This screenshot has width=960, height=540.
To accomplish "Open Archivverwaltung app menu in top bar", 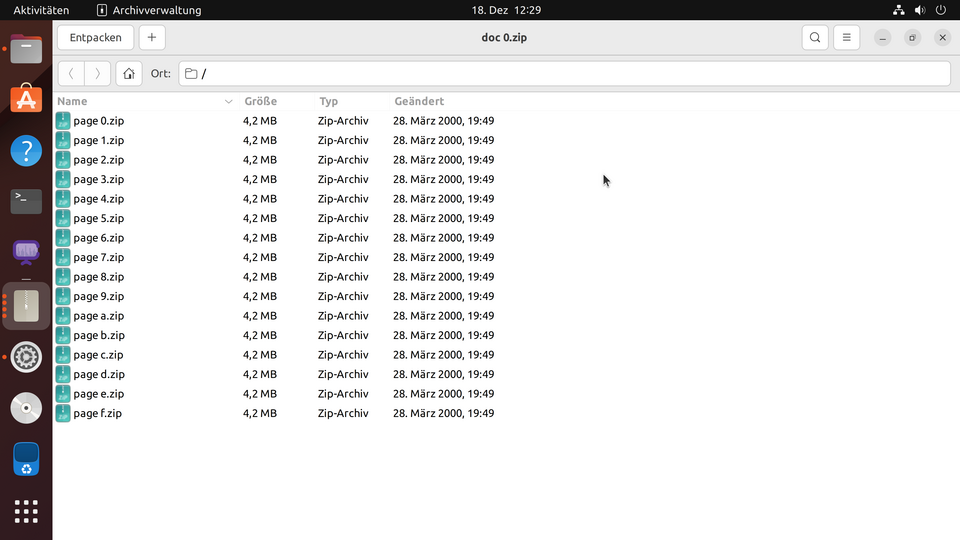I will click(149, 10).
